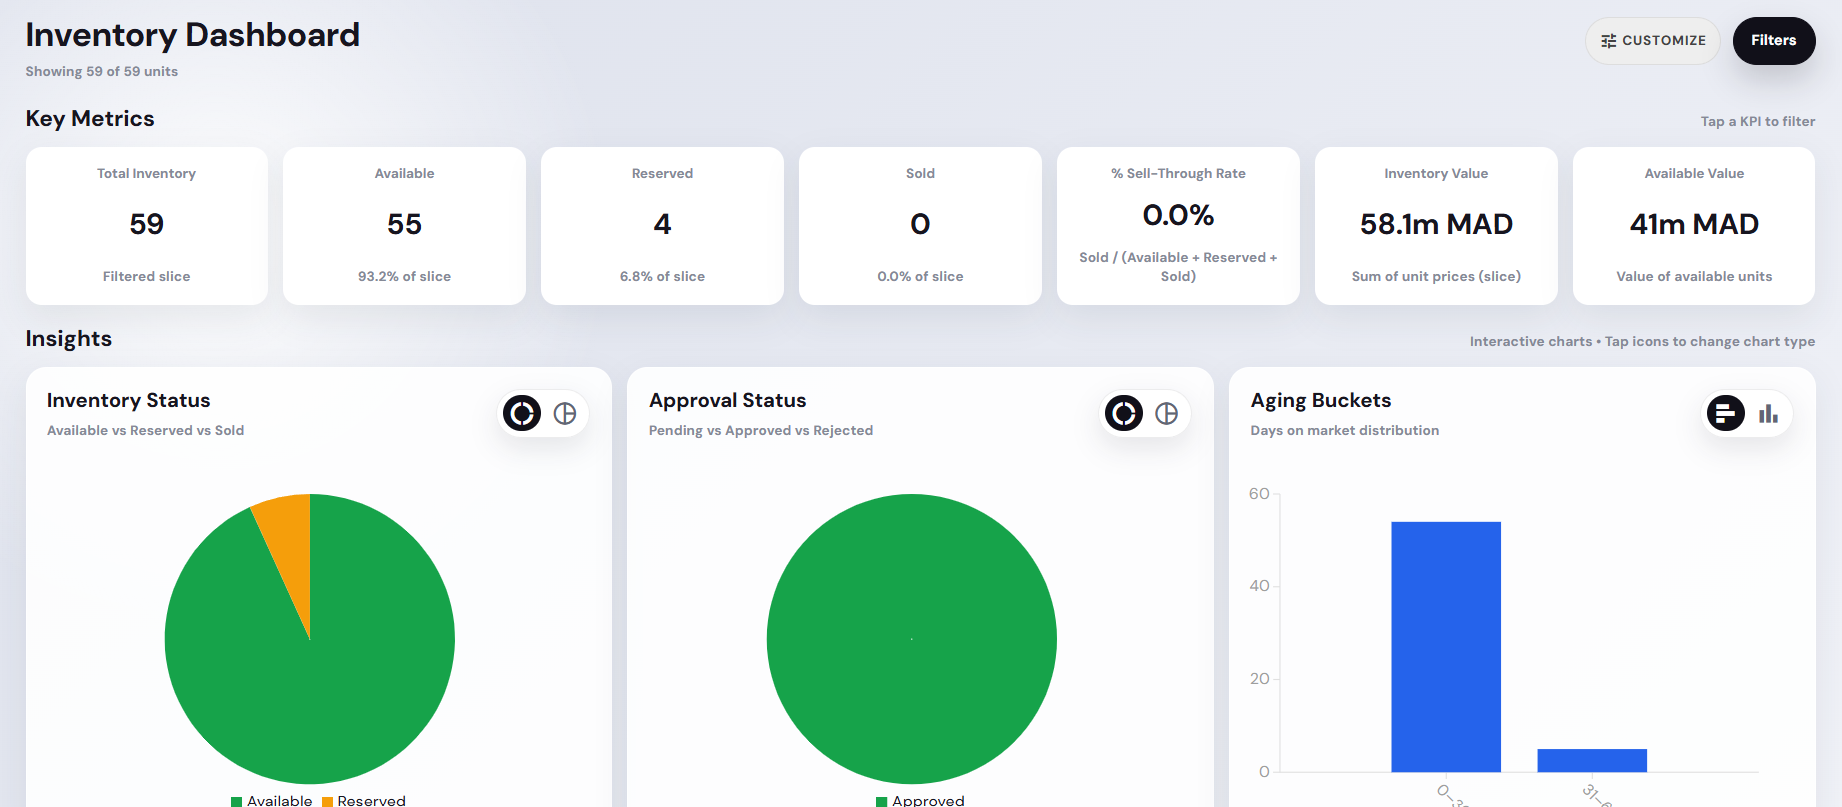Filter by the Reserved KPI card
Viewport: 1842px width, 807px height.
(x=662, y=226)
